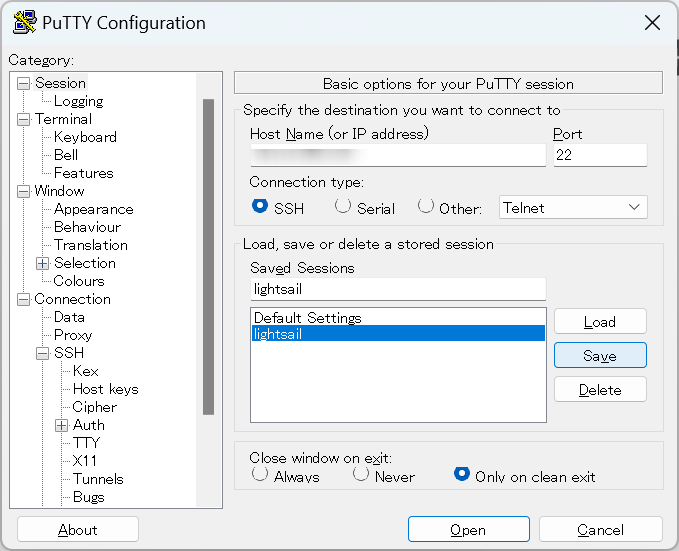The image size is (679, 551).
Task: Collapse the Terminal tree node
Action: point(23,119)
